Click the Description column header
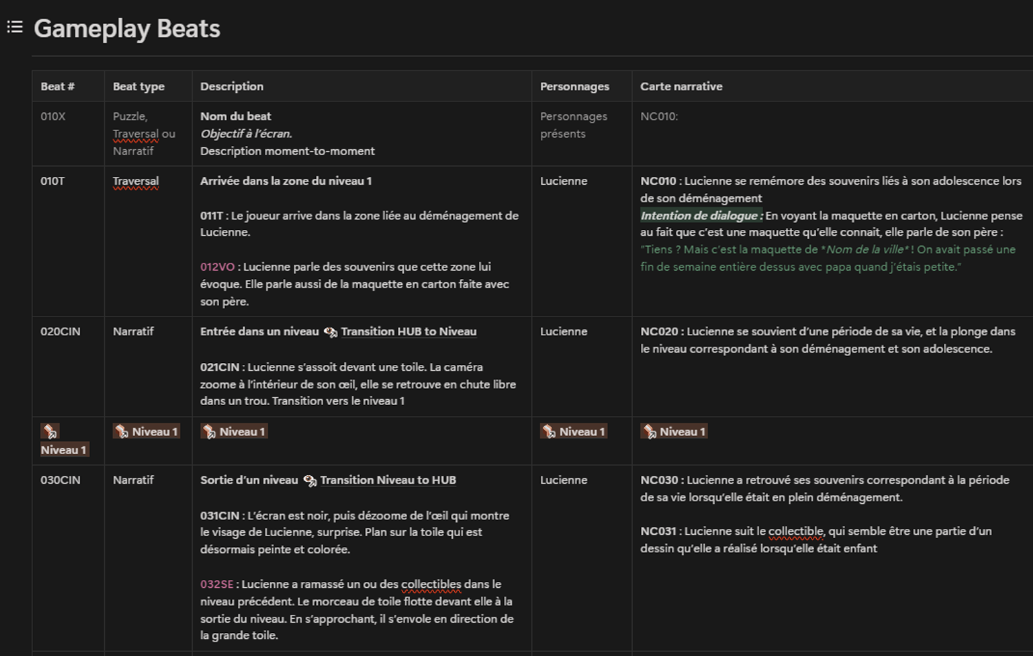The width and height of the screenshot is (1033, 656). [232, 87]
